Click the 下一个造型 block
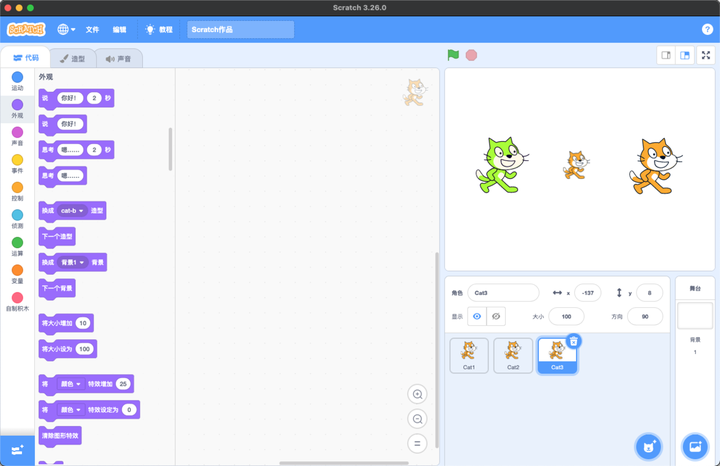 point(57,237)
